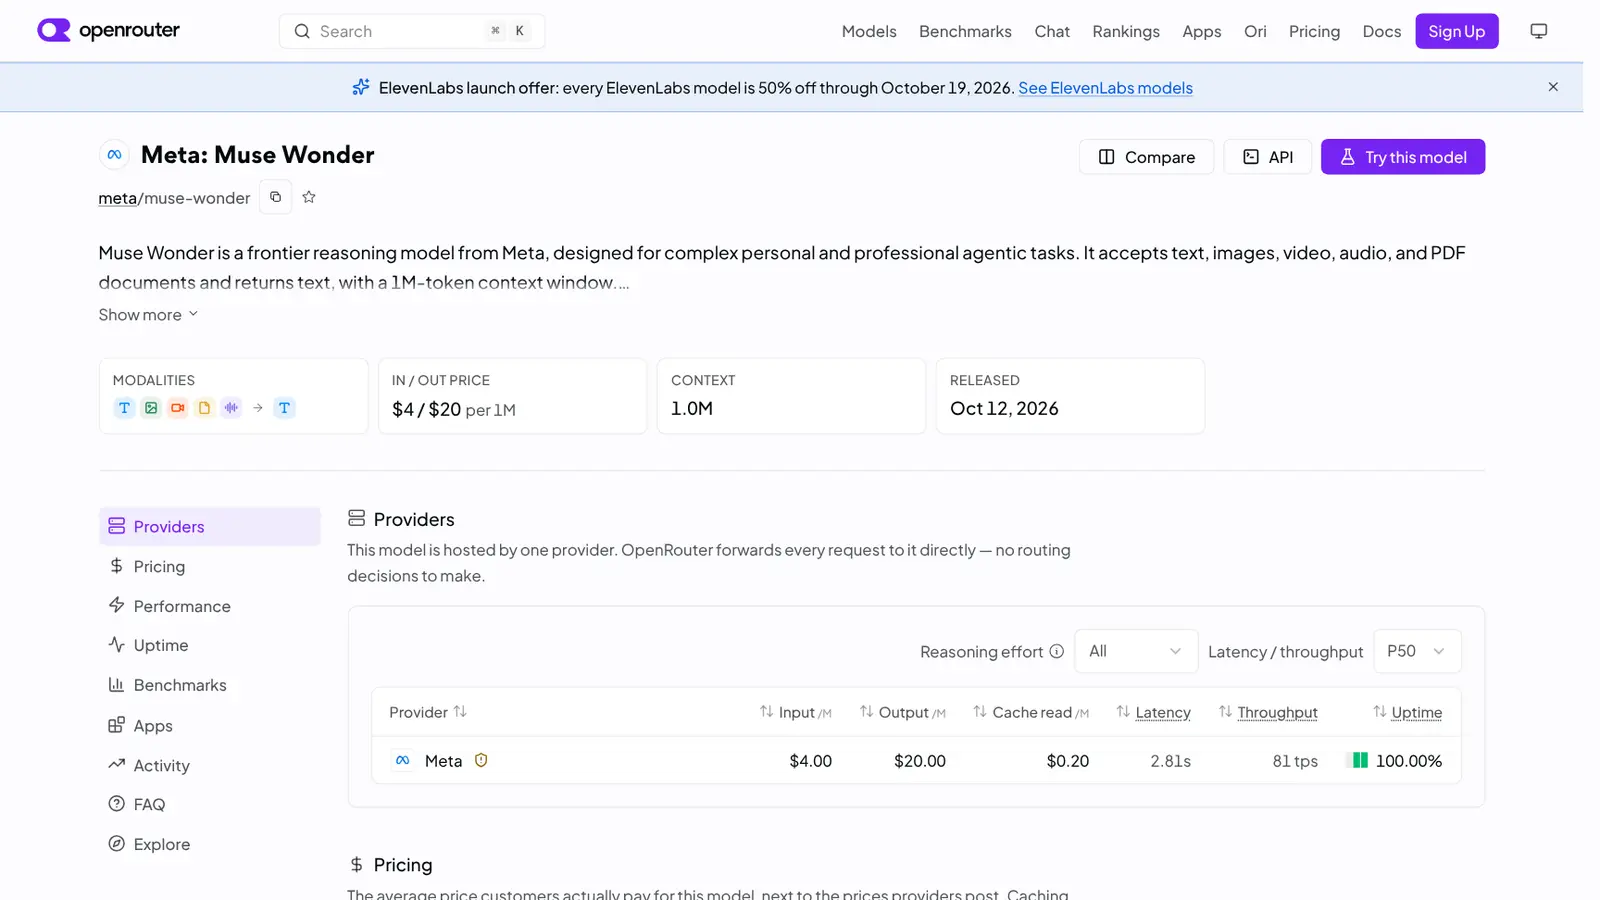Sort table by Cache read price
The width and height of the screenshot is (1600, 900).
click(1031, 712)
